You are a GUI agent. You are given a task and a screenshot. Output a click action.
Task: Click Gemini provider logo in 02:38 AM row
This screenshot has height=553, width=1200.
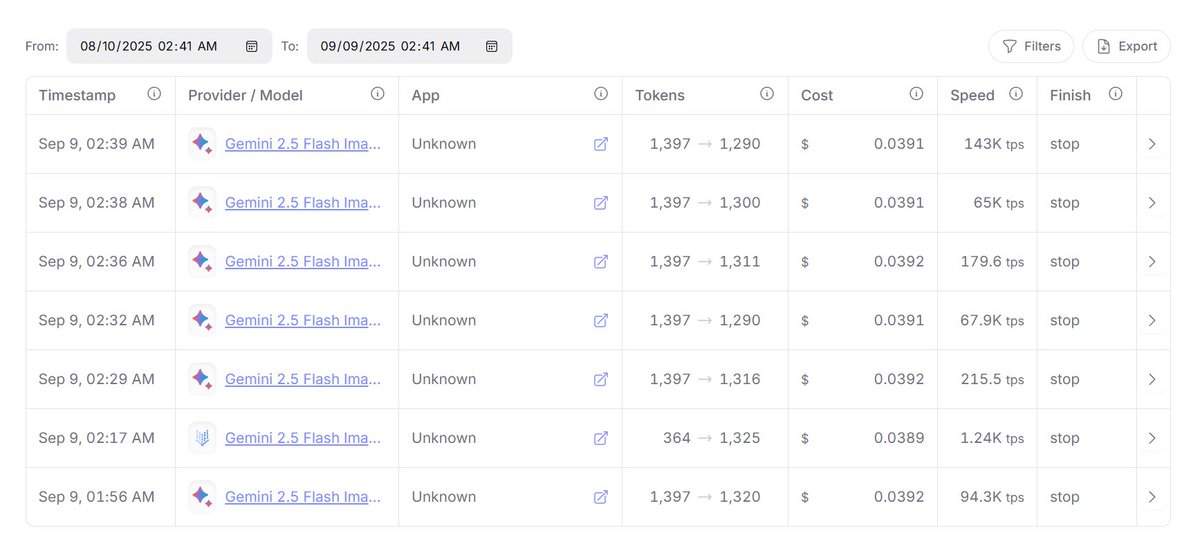coord(202,203)
